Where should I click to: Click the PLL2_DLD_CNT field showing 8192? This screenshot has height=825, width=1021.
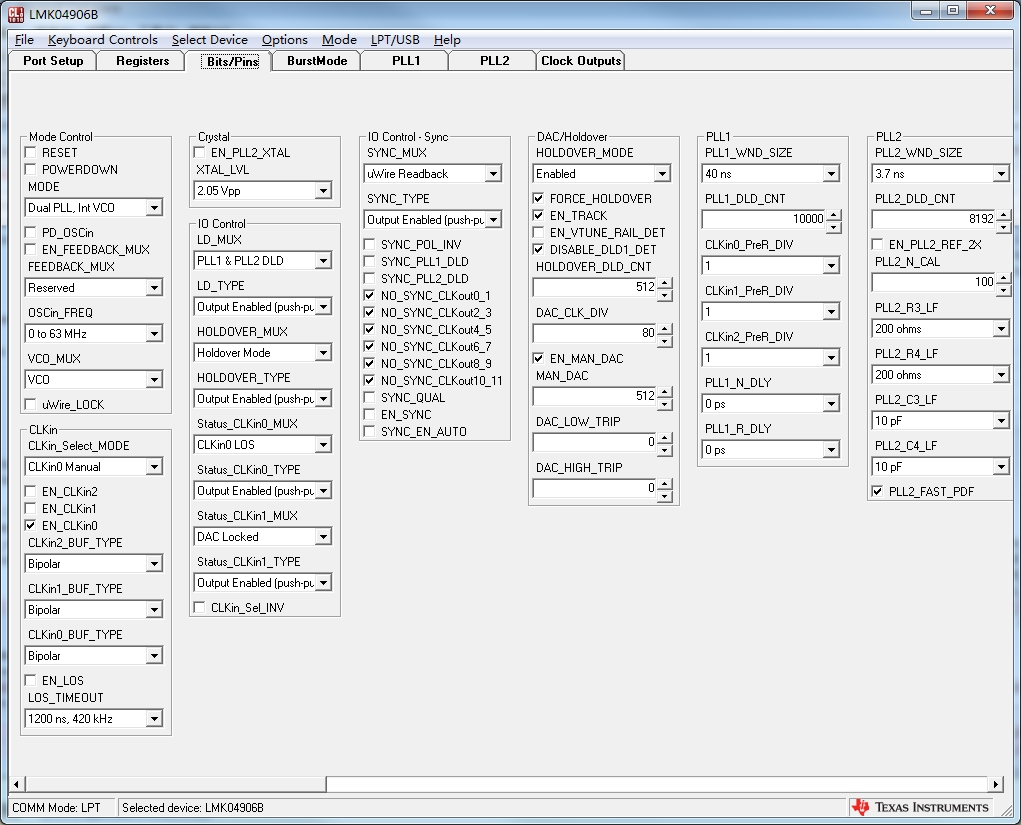pos(934,219)
